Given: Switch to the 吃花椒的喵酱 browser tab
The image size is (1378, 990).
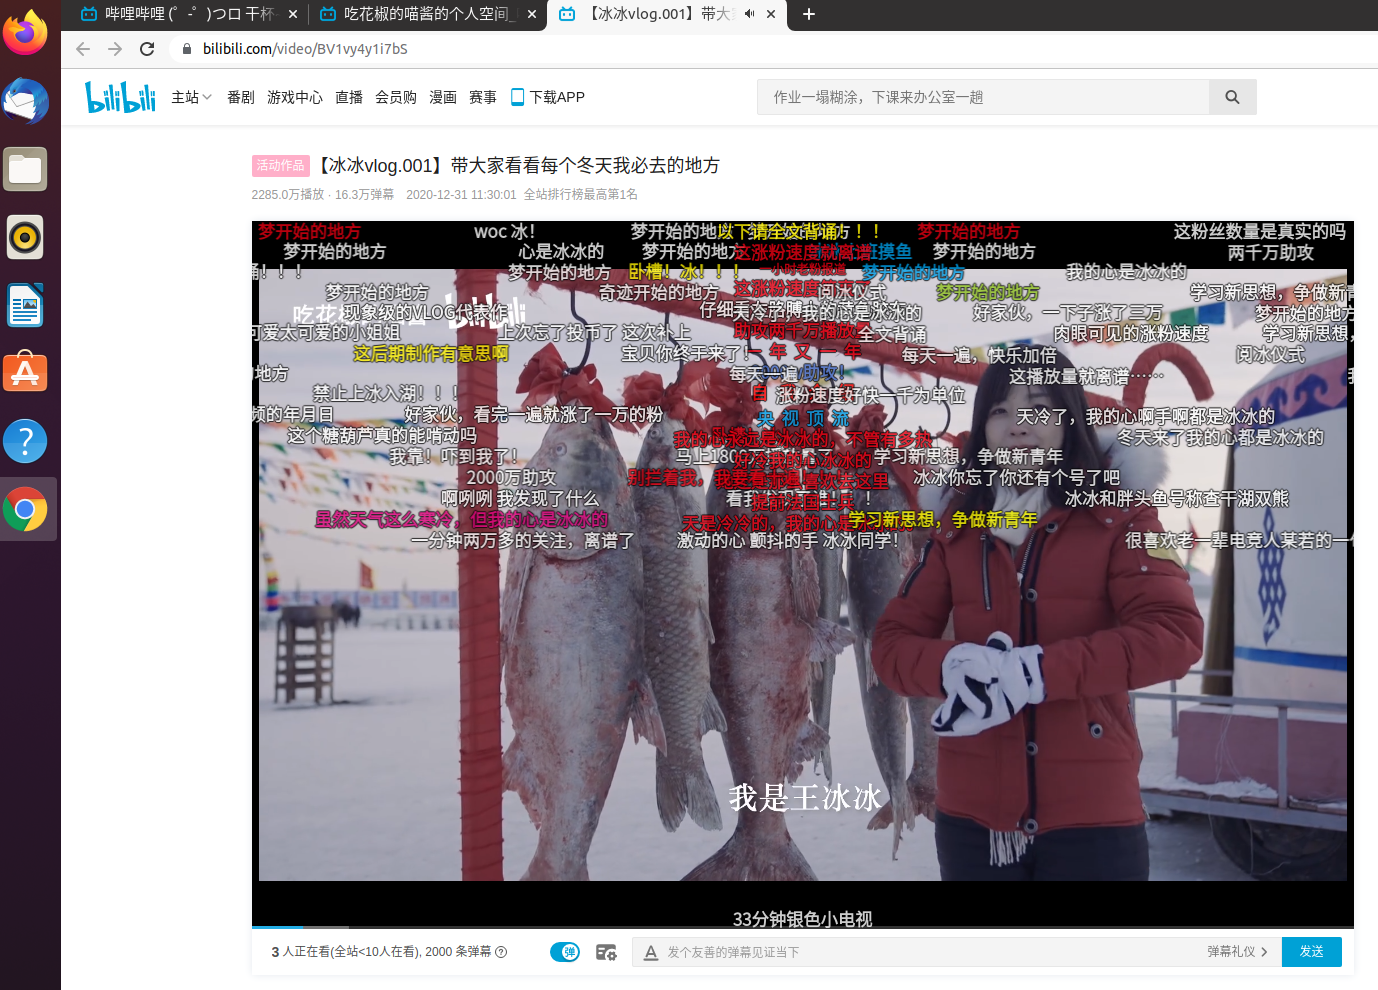Looking at the screenshot, I should [420, 14].
